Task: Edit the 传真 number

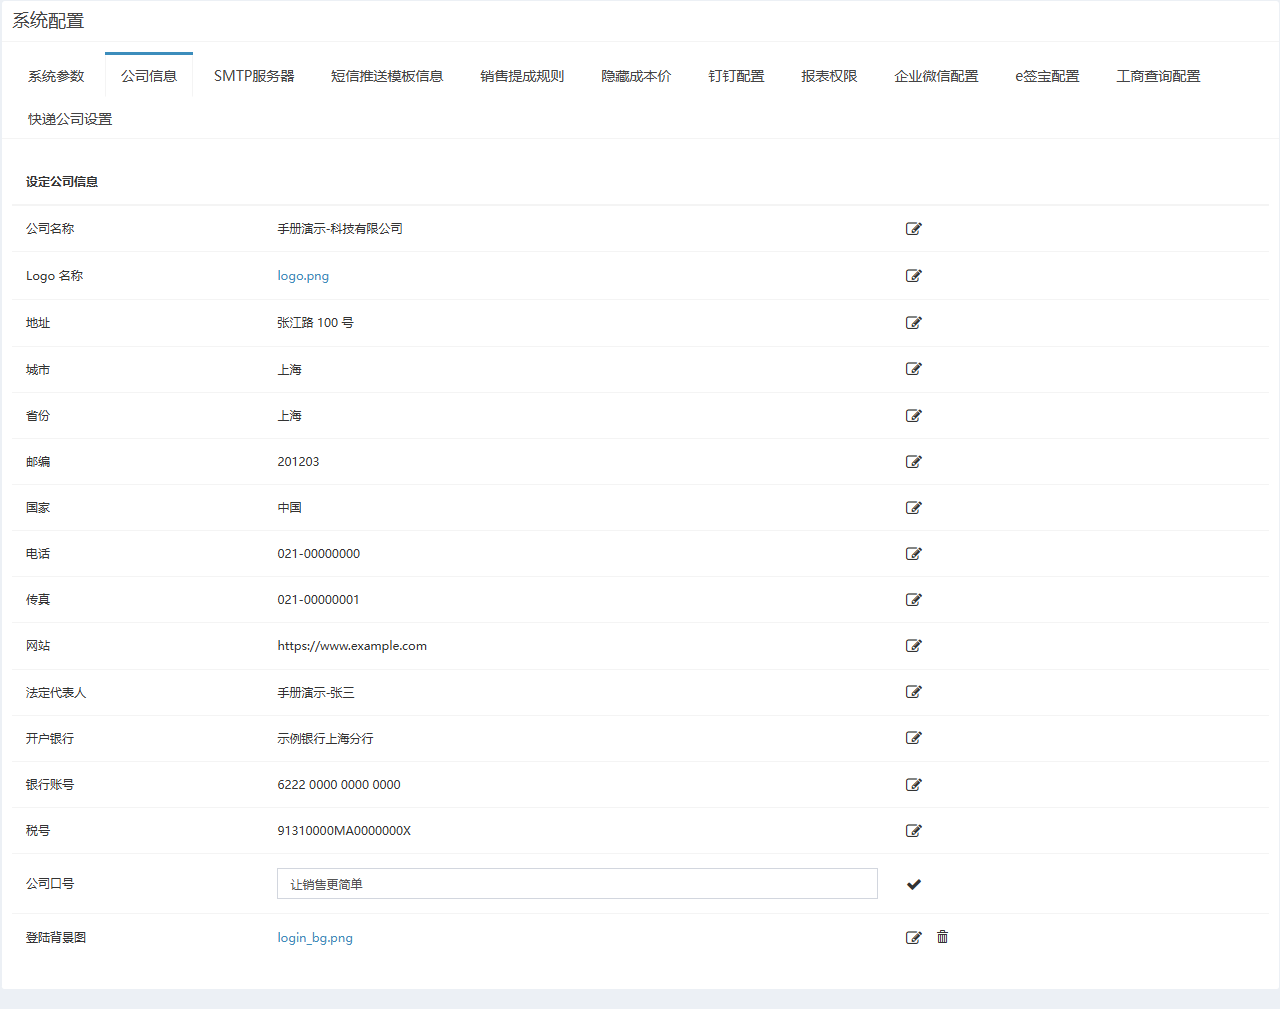Action: coord(913,600)
